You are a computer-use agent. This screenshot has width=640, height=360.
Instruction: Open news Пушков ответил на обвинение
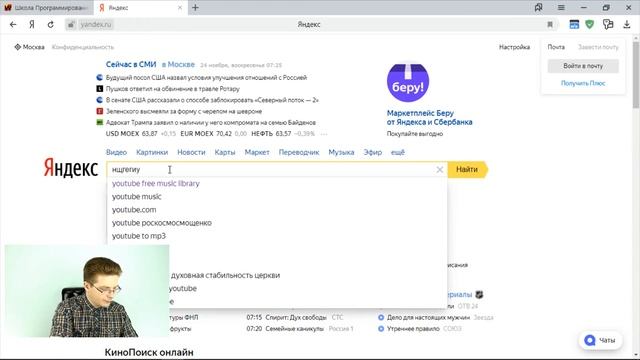pos(173,89)
